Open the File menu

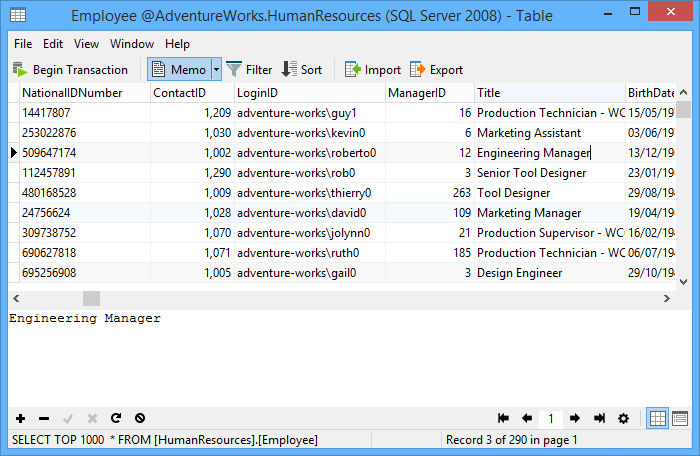point(23,44)
